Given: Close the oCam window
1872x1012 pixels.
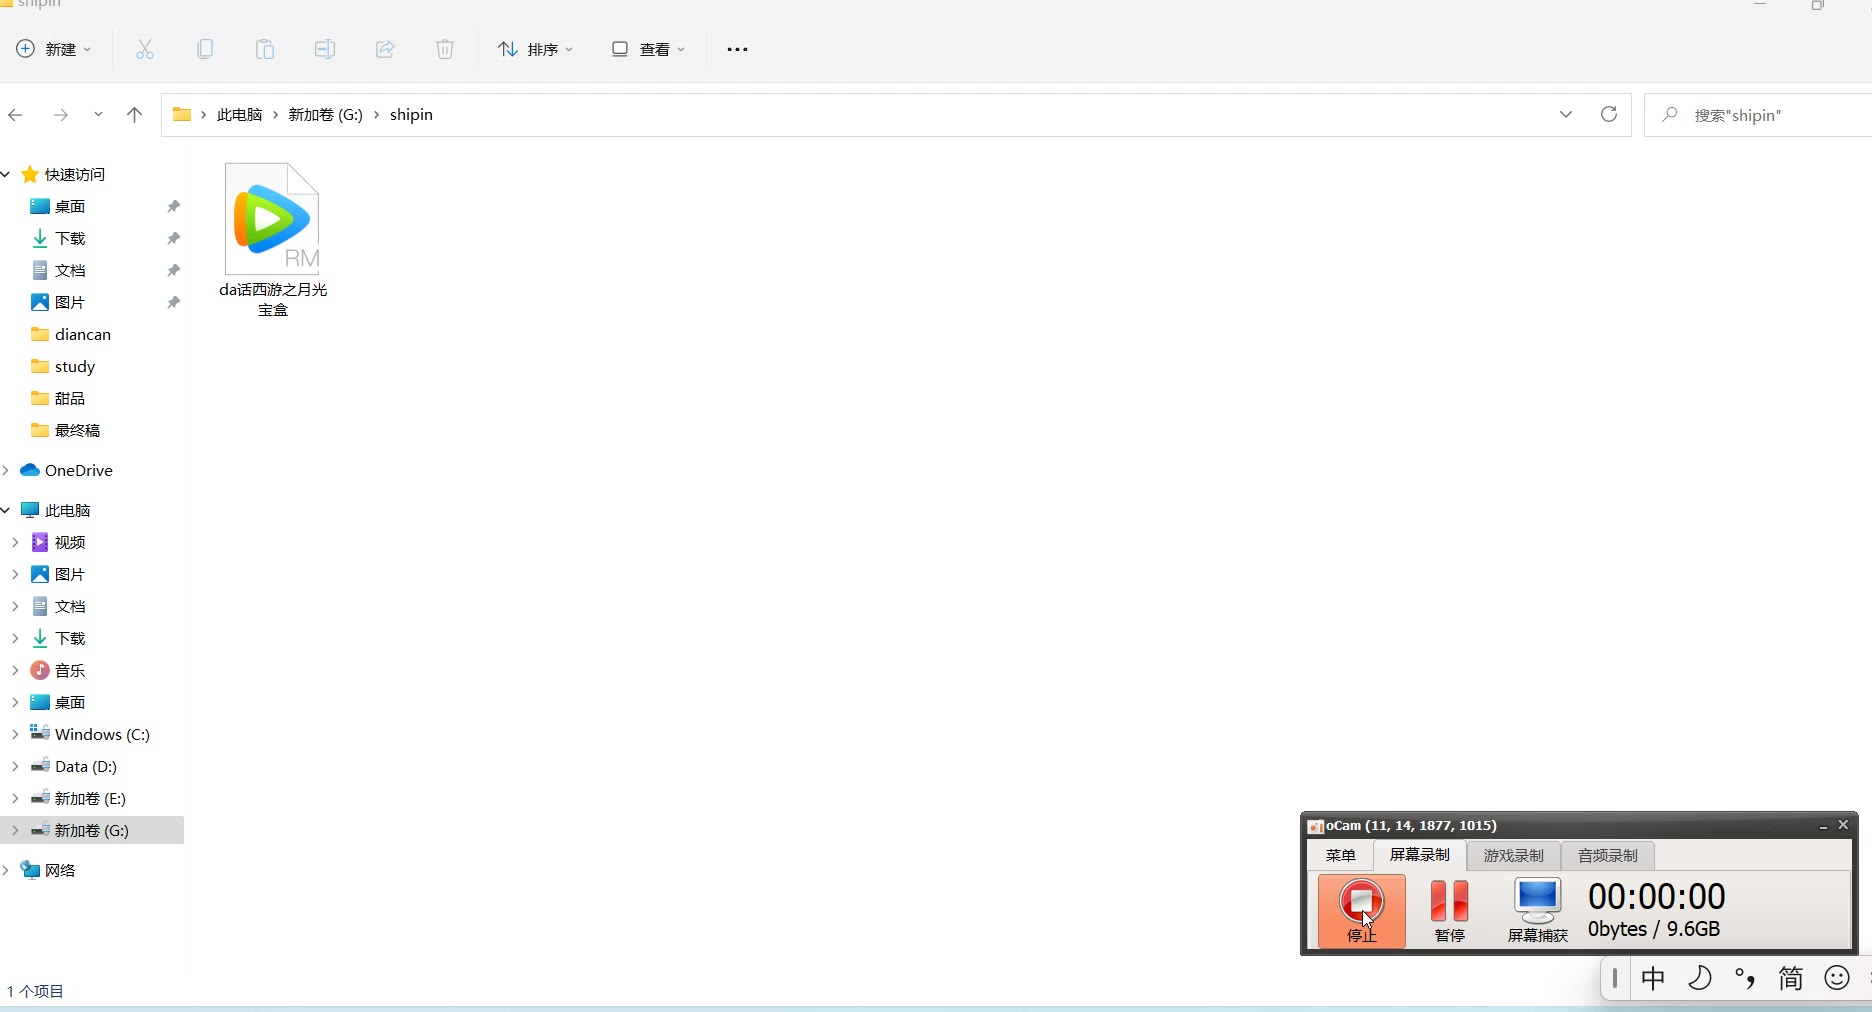Looking at the screenshot, I should click(1843, 825).
